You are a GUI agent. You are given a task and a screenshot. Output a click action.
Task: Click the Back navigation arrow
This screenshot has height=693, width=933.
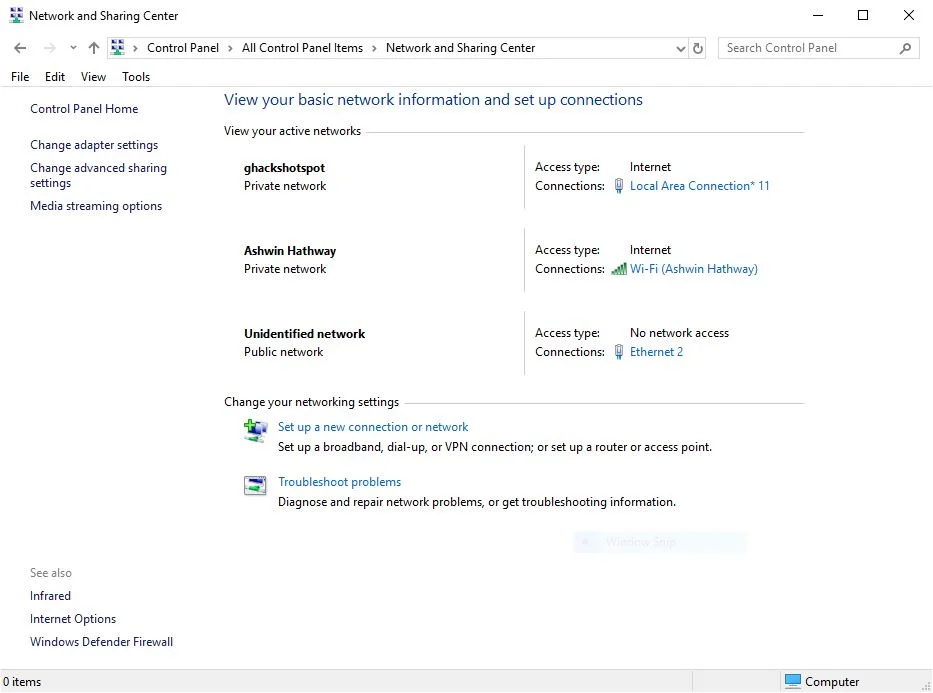click(20, 48)
